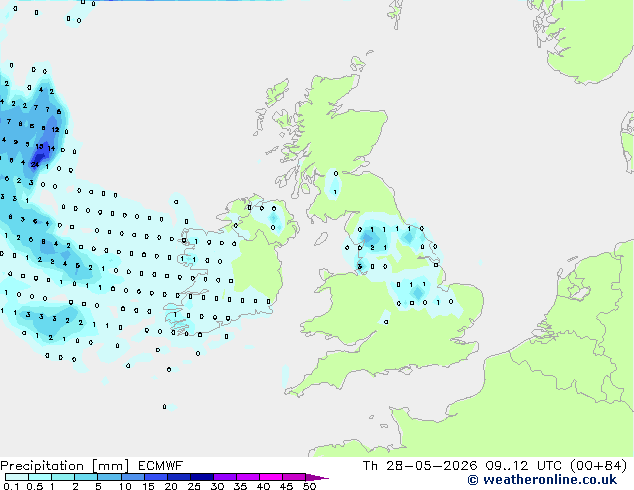The width and height of the screenshot is (634, 490).
Task: Click the 2–5 mm legend swatch
Action: (86, 477)
